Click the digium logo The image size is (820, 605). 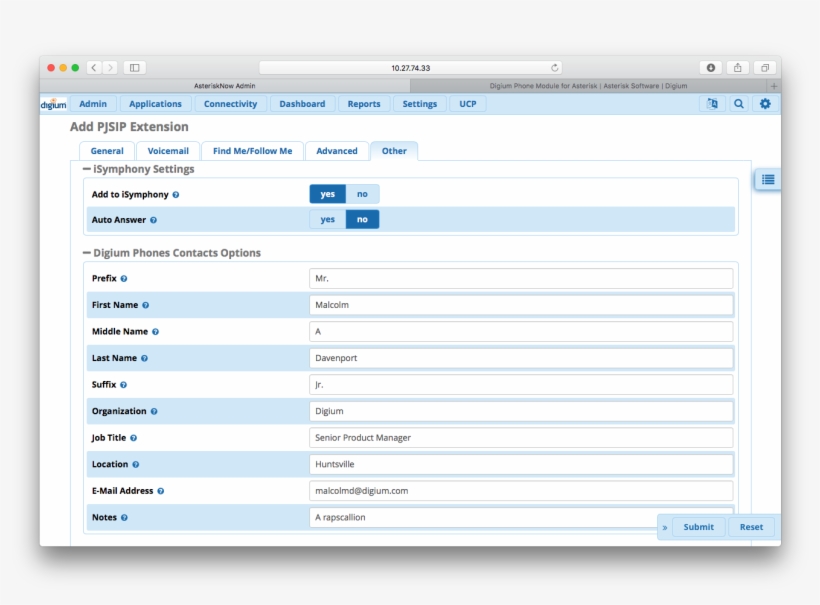click(x=54, y=104)
